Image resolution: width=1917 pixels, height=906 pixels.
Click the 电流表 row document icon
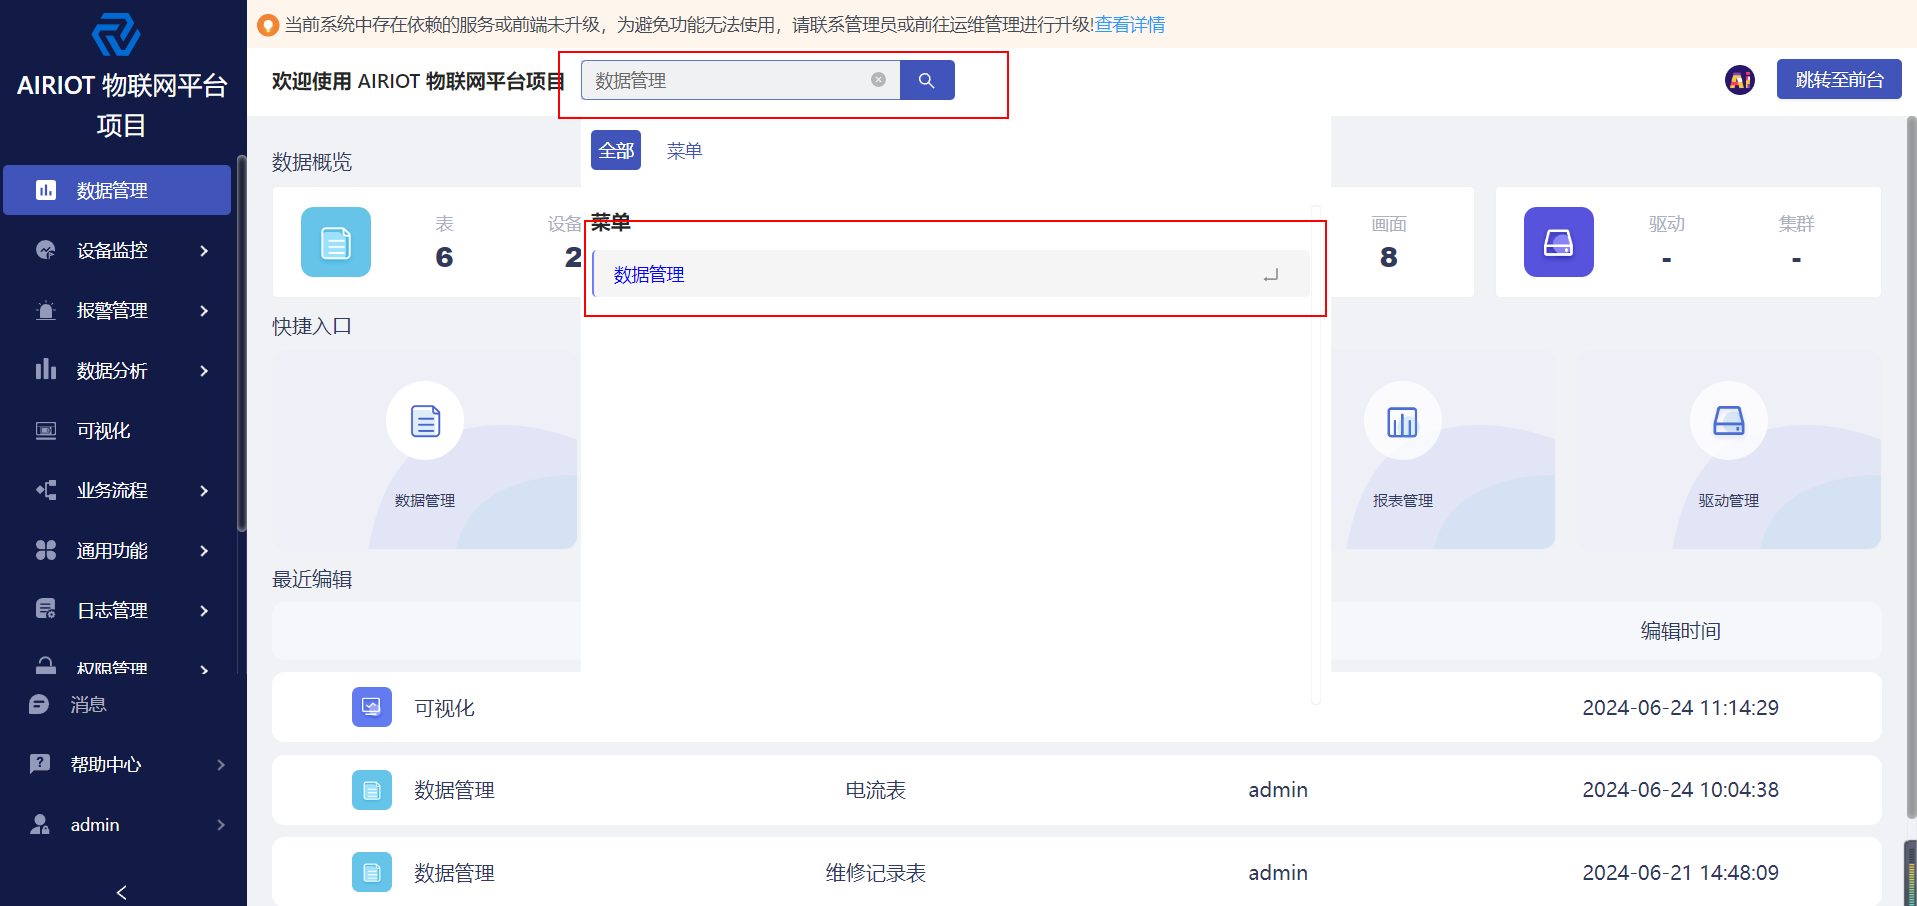[x=372, y=790]
